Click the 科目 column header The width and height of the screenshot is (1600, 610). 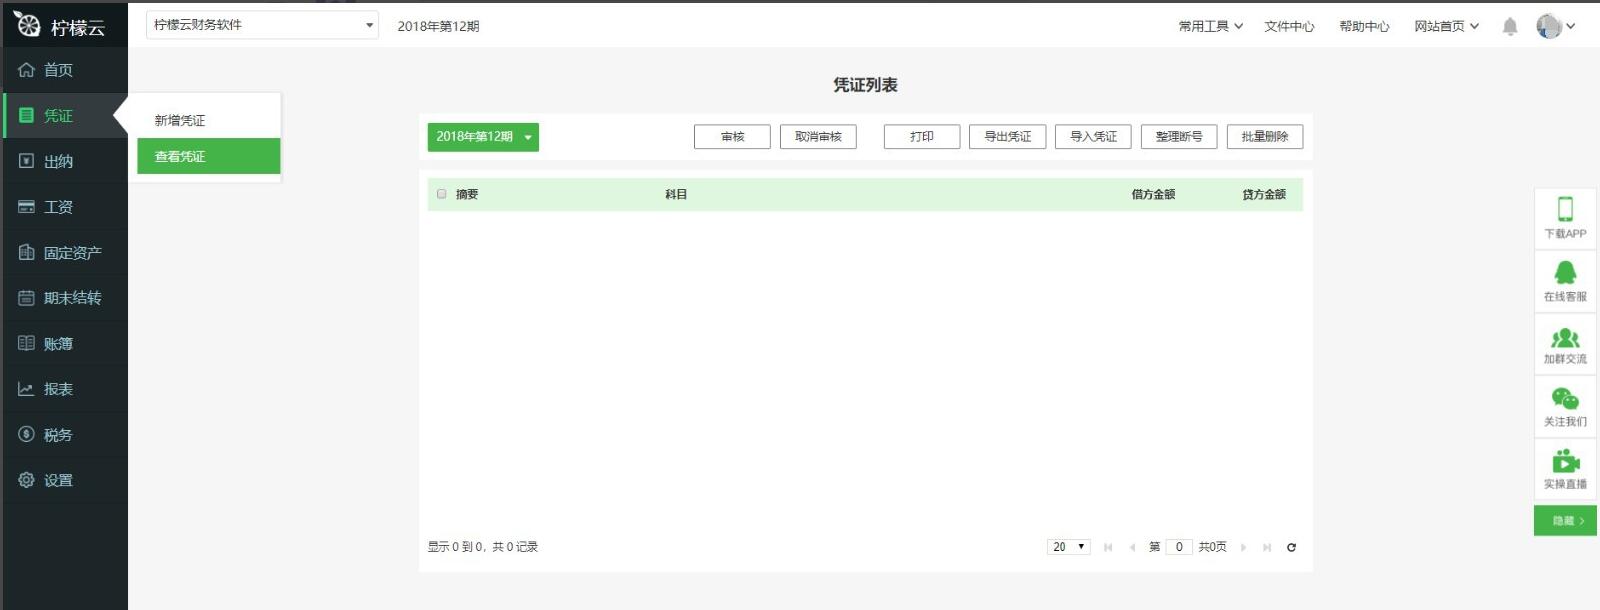point(676,195)
